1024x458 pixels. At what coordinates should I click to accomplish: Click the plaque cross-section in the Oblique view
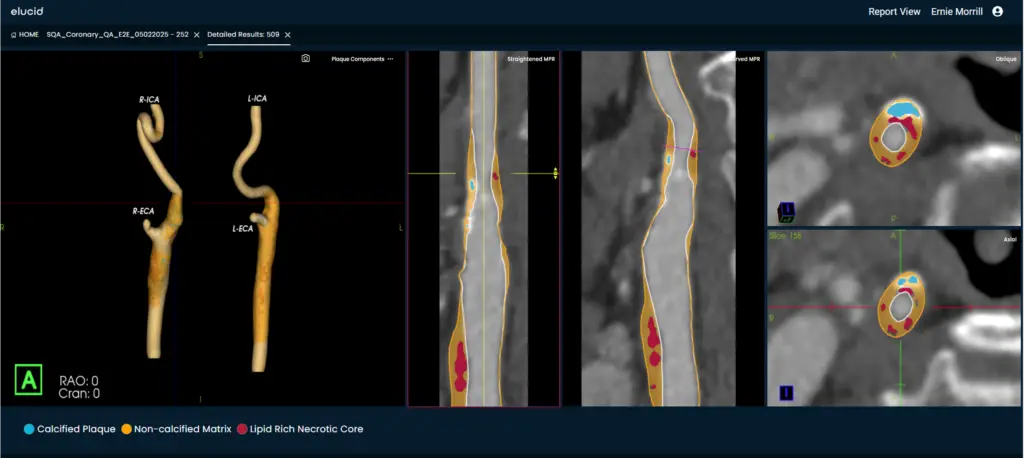(x=896, y=132)
